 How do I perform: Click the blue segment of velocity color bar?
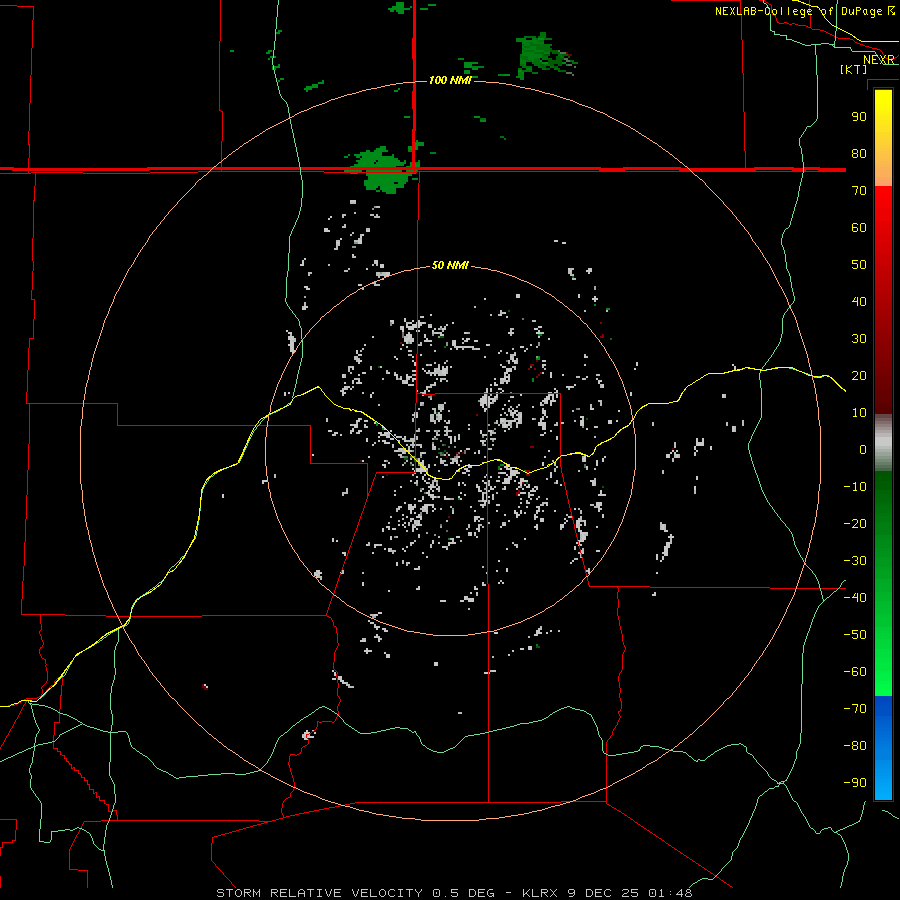(x=883, y=748)
